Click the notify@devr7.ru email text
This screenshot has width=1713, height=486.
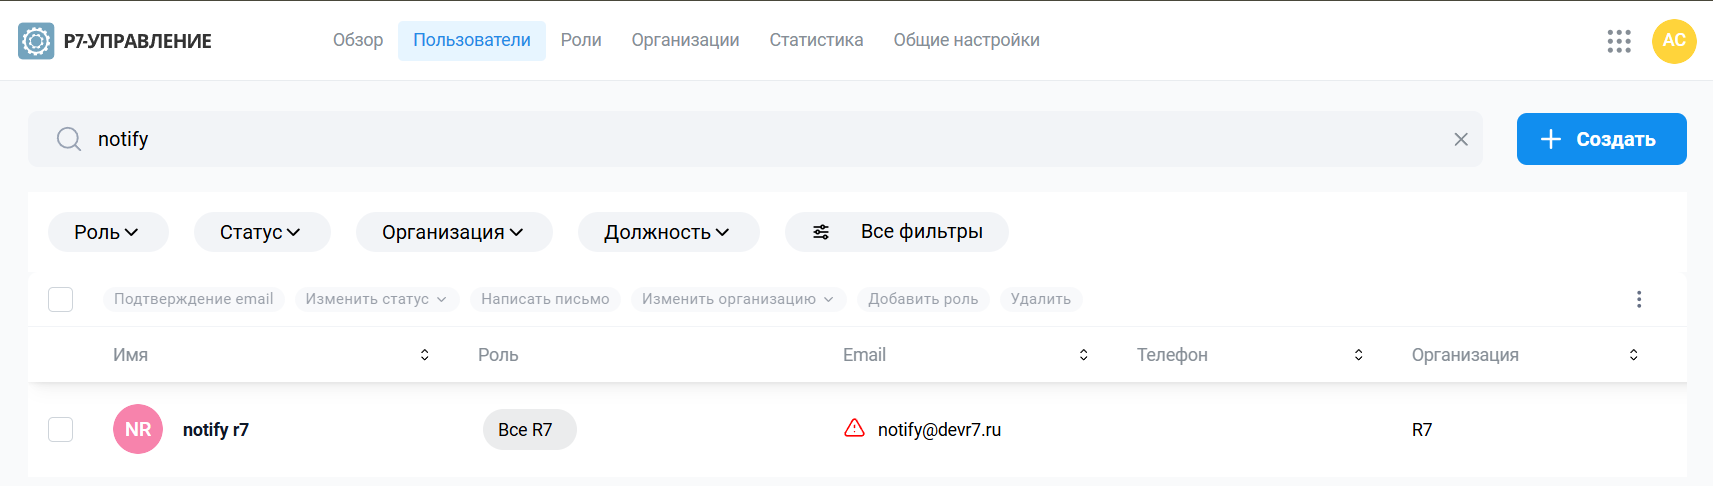[939, 430]
